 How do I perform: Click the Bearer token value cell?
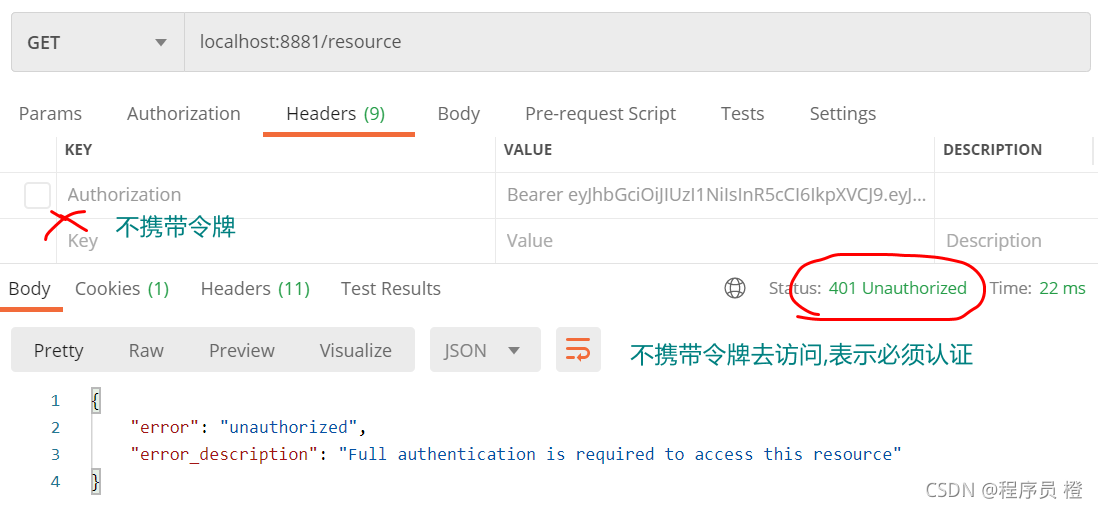(715, 195)
